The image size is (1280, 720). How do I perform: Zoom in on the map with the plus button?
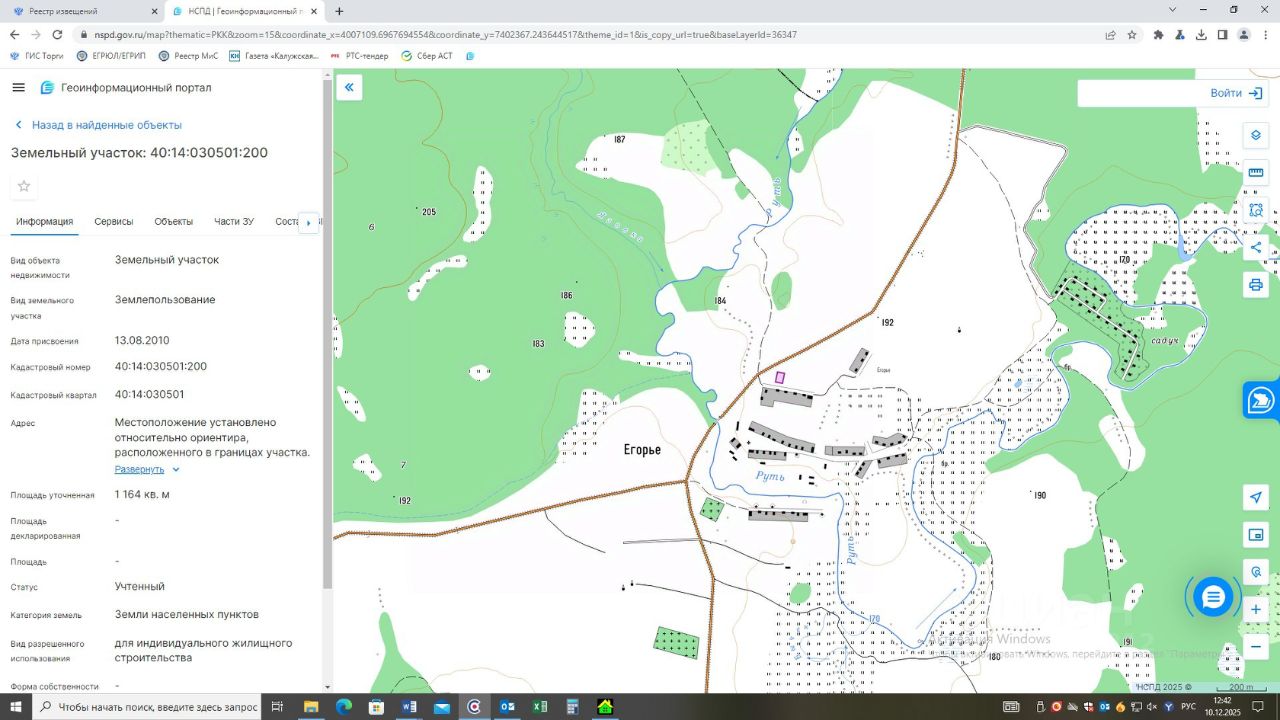click(x=1256, y=610)
